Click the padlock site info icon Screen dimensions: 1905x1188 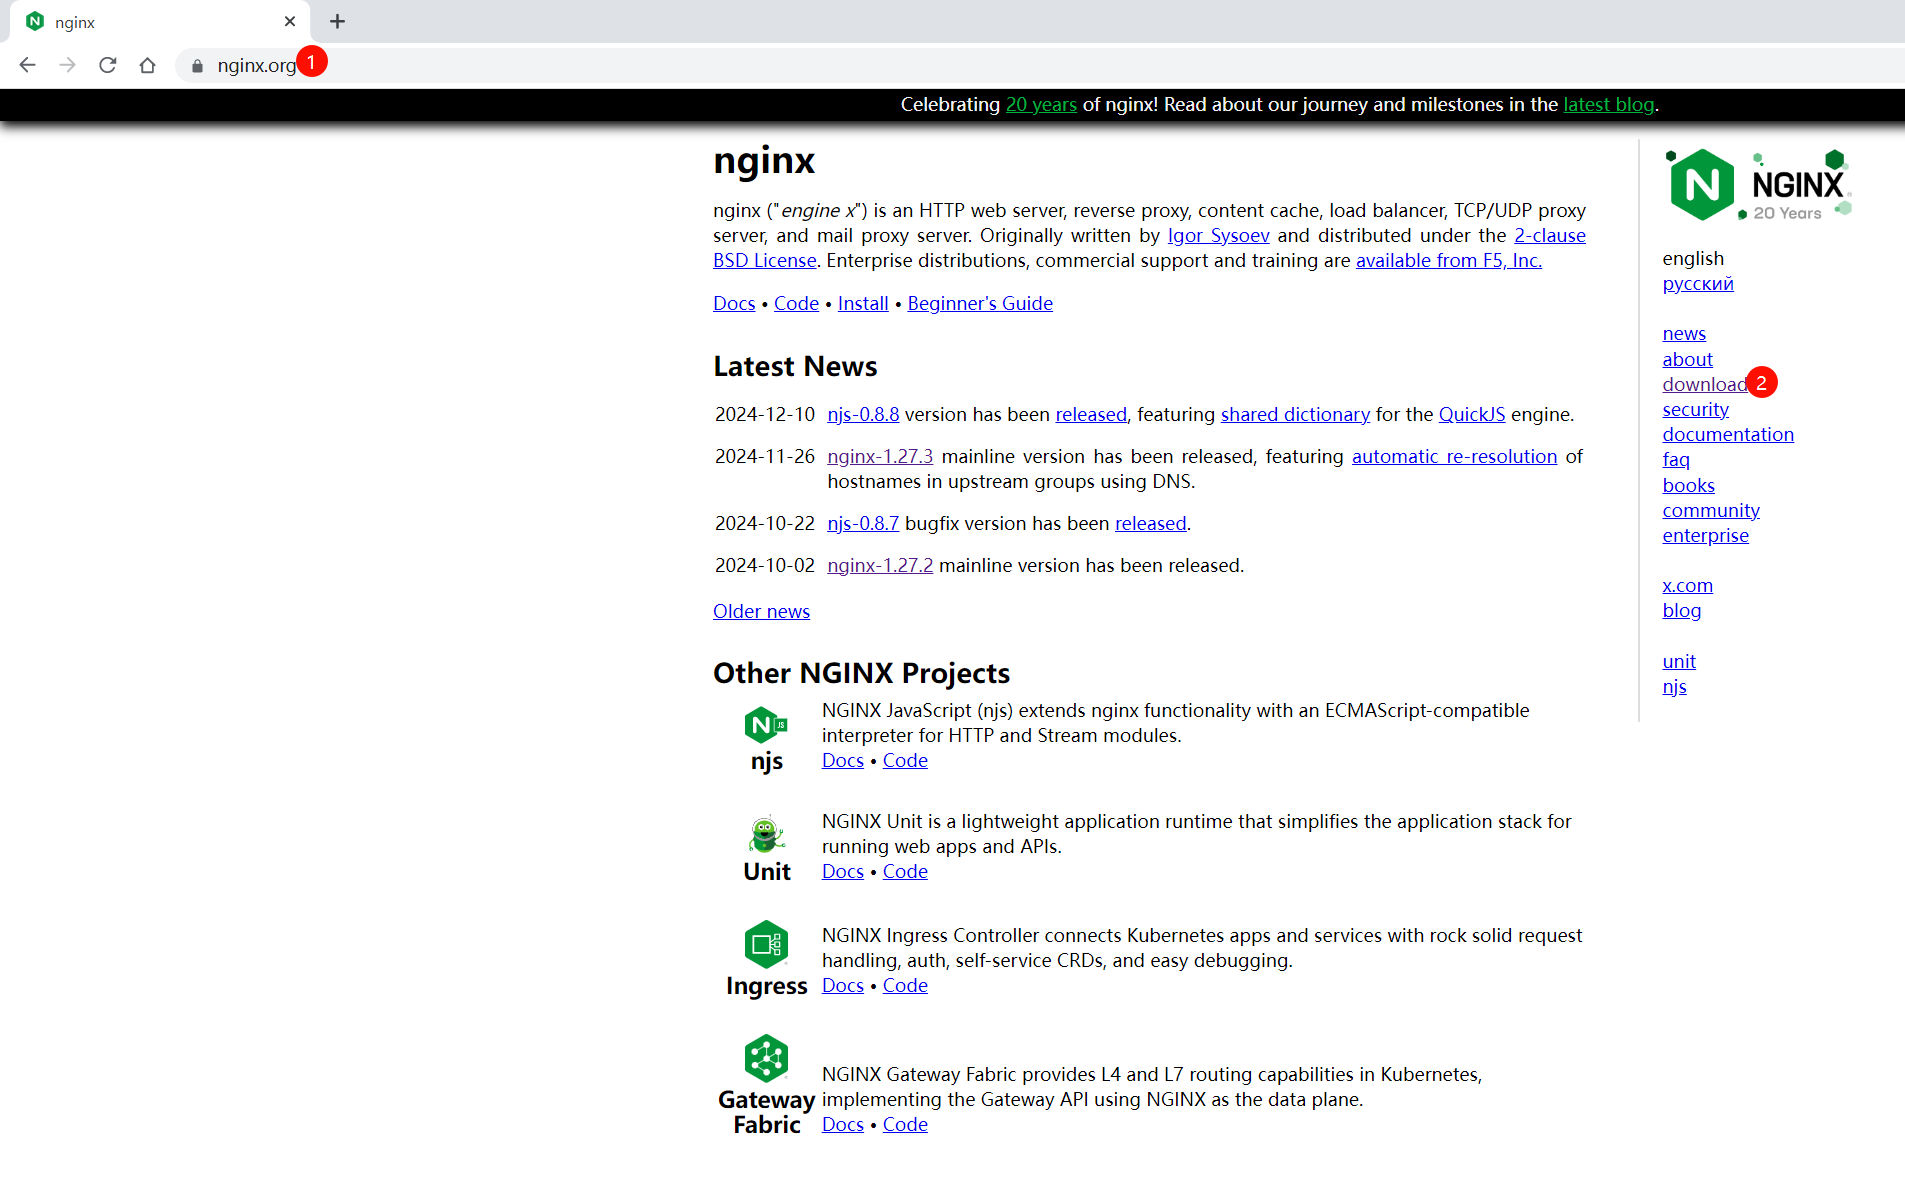pyautogui.click(x=197, y=66)
